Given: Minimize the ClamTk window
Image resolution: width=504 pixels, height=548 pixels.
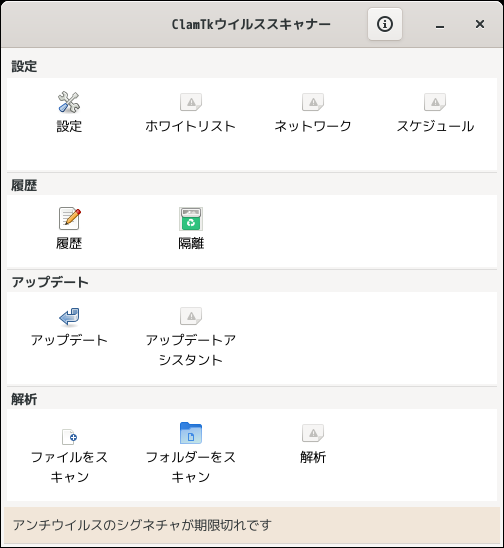Looking at the screenshot, I should (440, 25).
